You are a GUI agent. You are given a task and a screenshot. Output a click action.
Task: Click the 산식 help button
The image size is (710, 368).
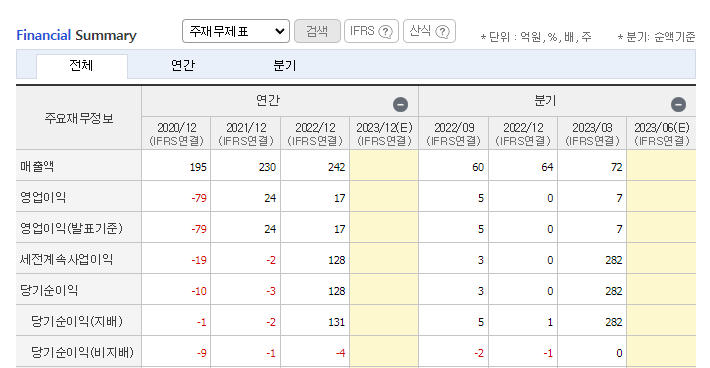pyautogui.click(x=429, y=31)
